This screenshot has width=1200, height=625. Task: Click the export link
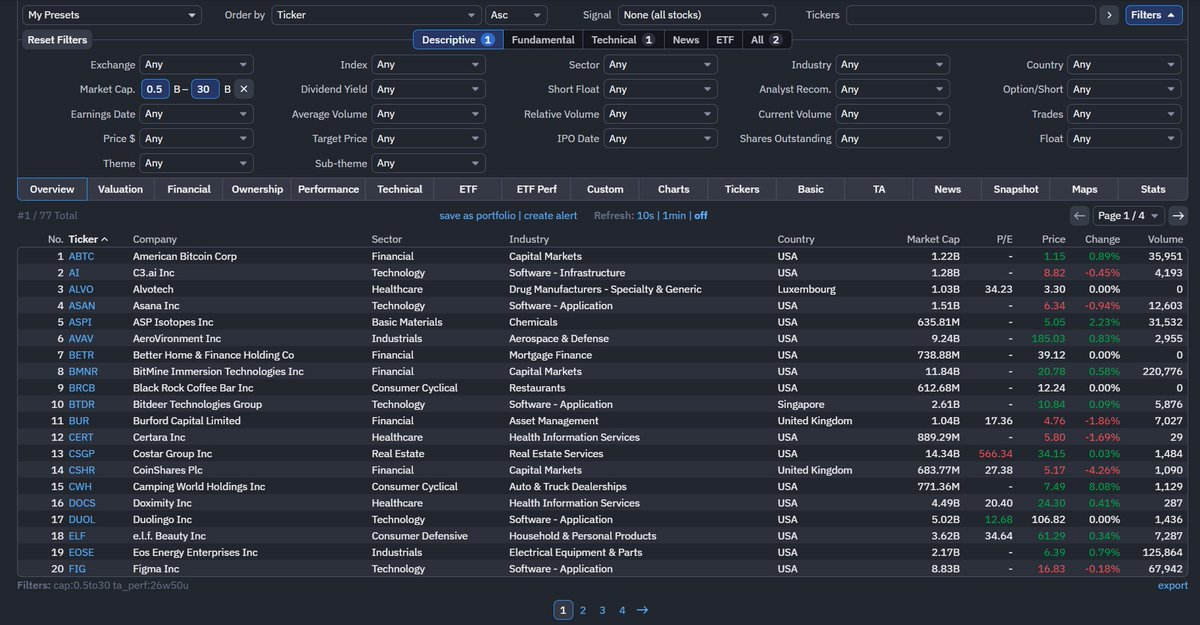coord(1173,586)
